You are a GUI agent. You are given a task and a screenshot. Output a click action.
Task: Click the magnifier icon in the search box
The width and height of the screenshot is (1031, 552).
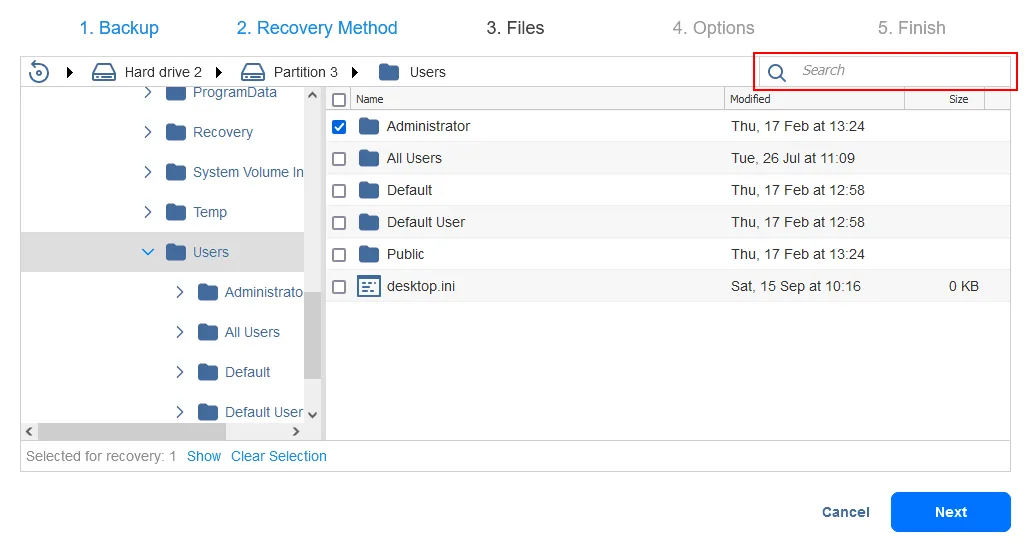click(x=777, y=72)
